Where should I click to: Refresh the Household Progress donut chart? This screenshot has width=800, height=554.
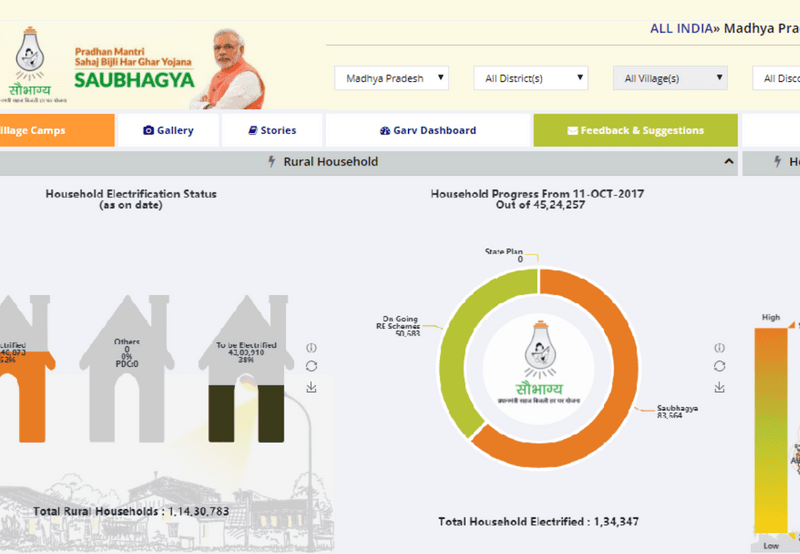[718, 366]
